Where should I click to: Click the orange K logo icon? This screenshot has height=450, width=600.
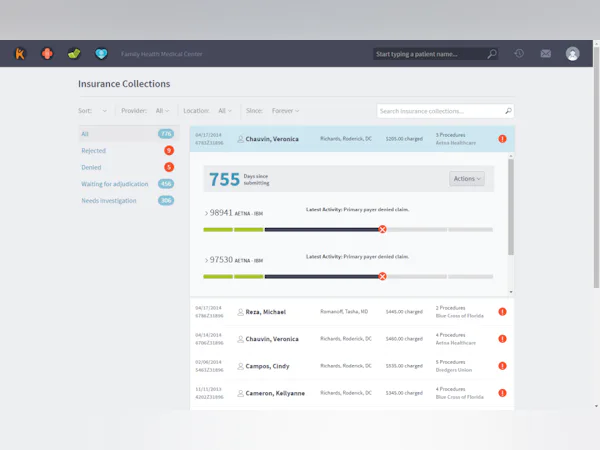20,54
